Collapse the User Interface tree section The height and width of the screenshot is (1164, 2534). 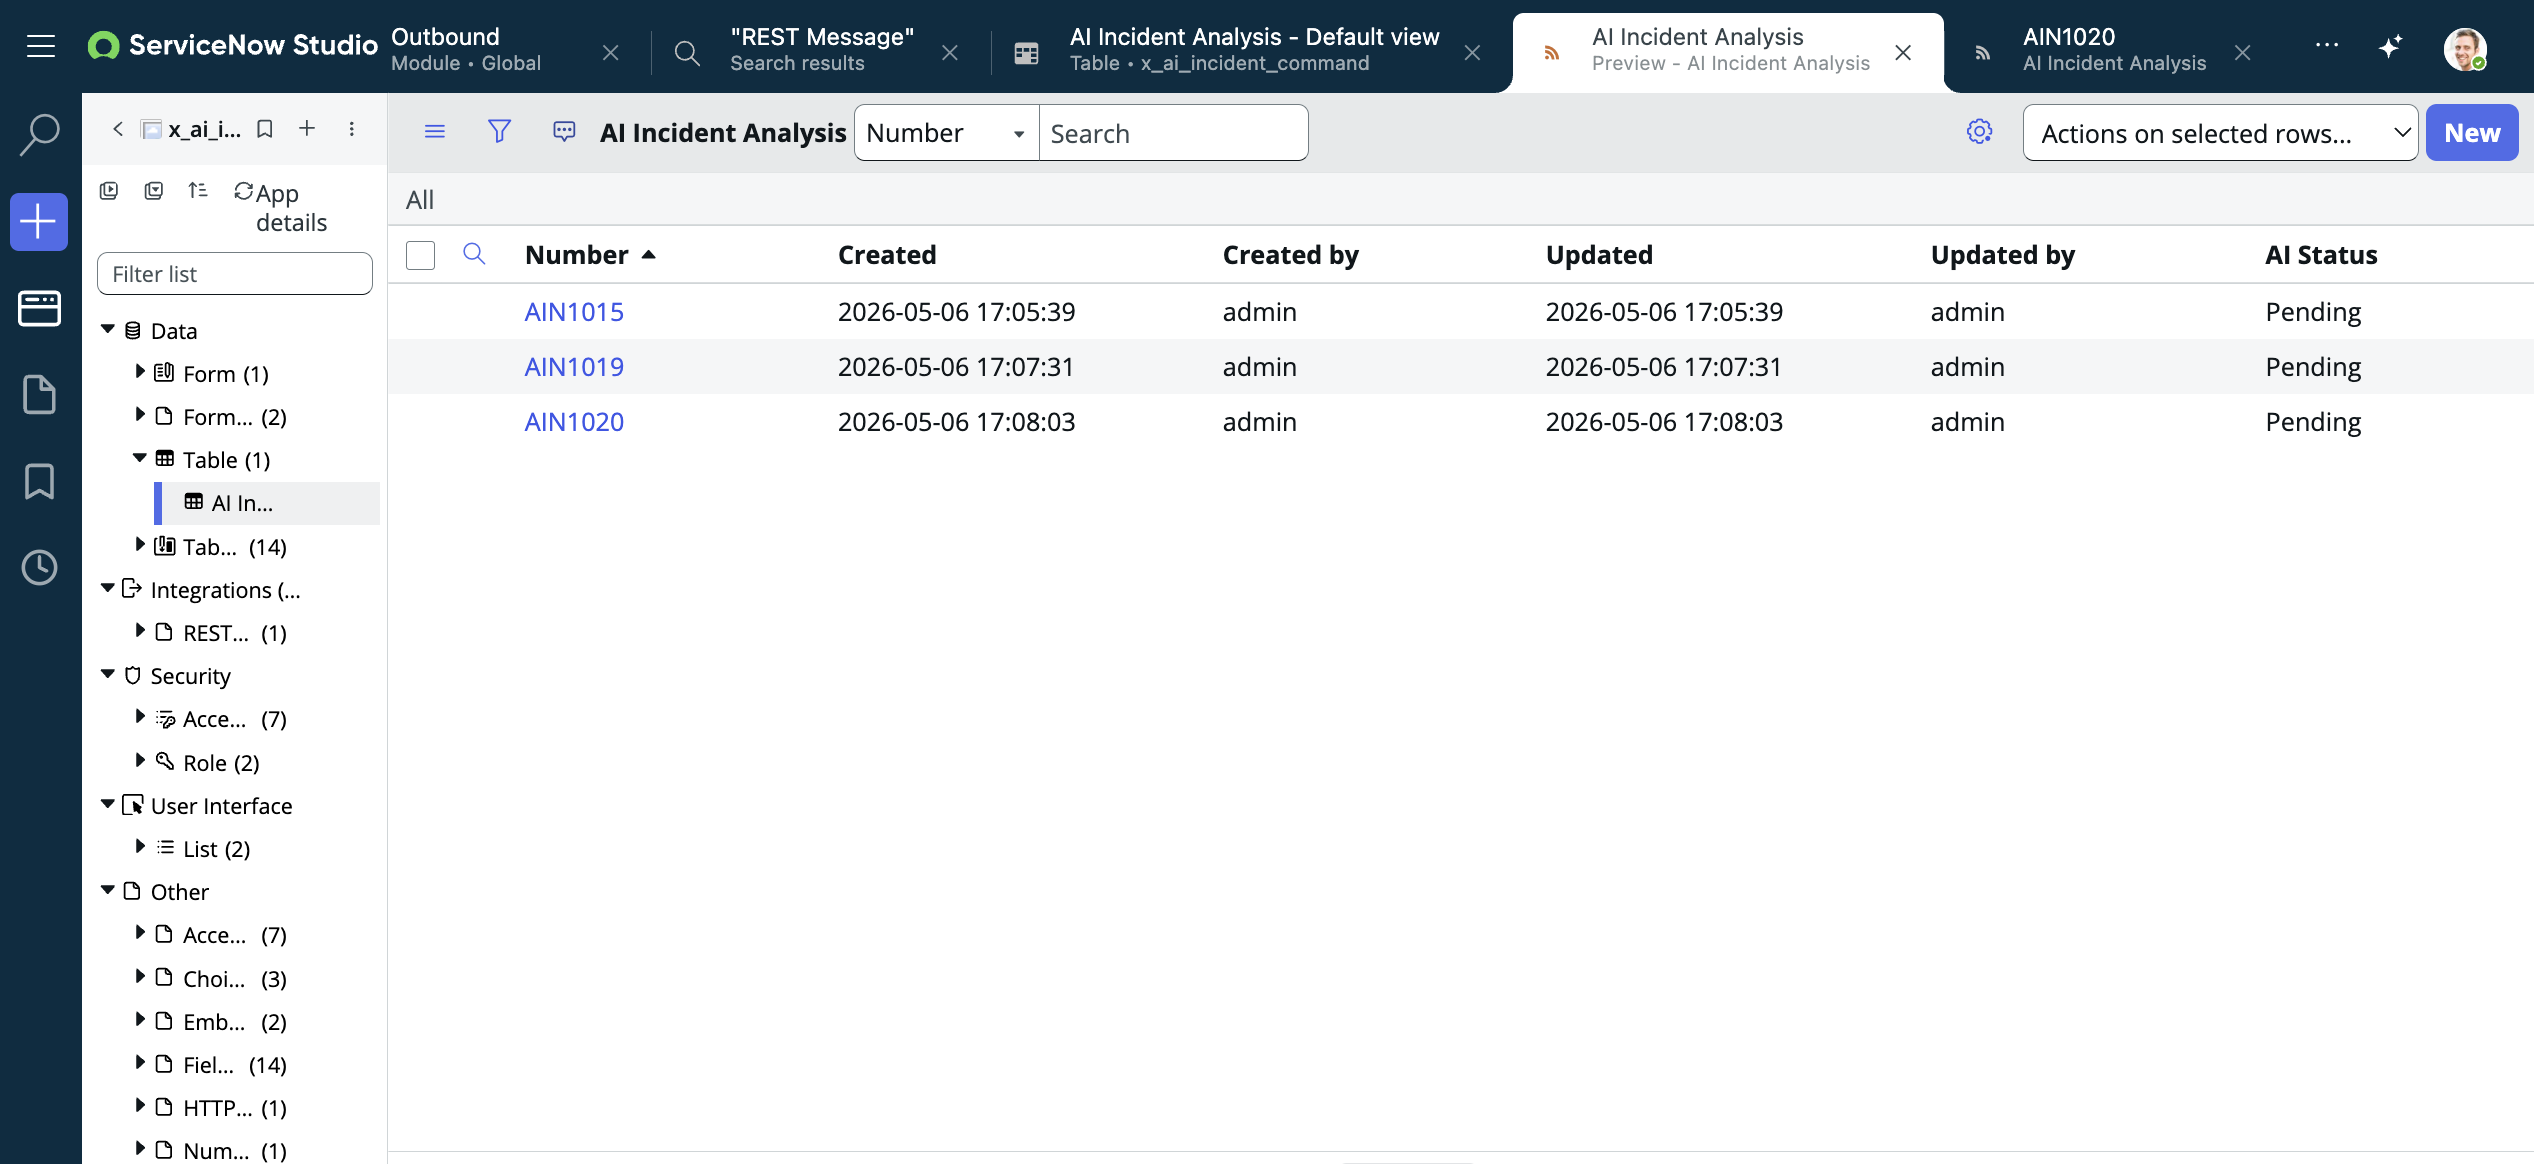(108, 804)
